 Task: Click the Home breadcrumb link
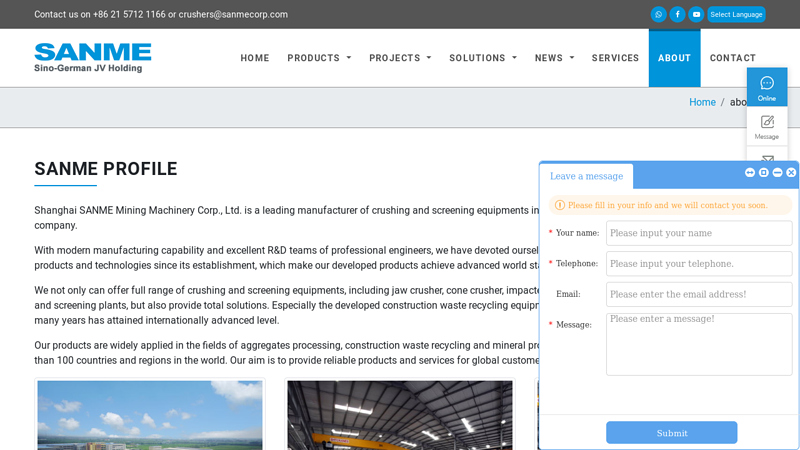point(702,102)
